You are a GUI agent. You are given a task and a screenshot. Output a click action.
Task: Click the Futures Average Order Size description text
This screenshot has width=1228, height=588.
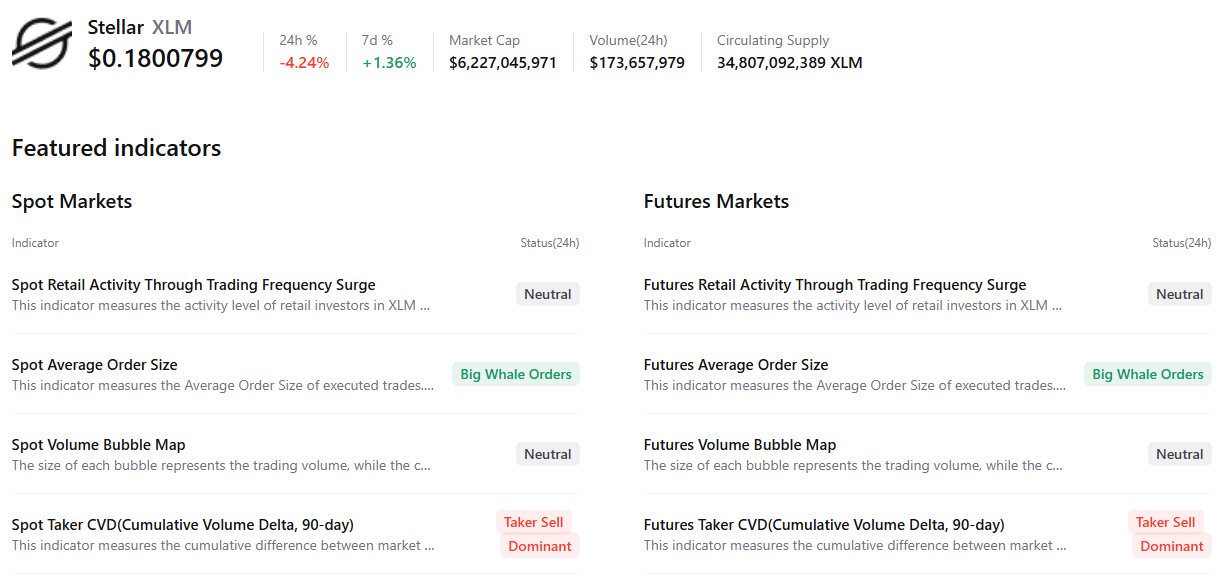(855, 386)
